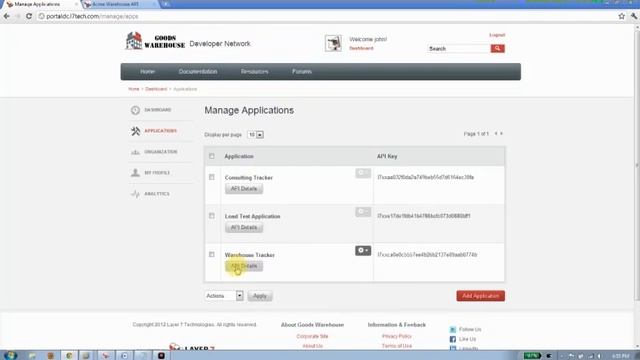Screen dimensions: 640x360
Task: Click the Analytics pulse icon
Action: click(135, 194)
